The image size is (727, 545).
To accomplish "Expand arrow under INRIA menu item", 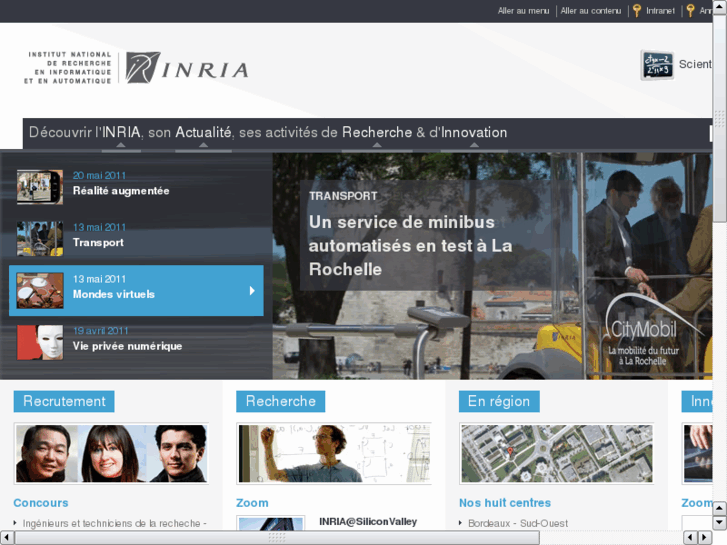I will [x=121, y=145].
